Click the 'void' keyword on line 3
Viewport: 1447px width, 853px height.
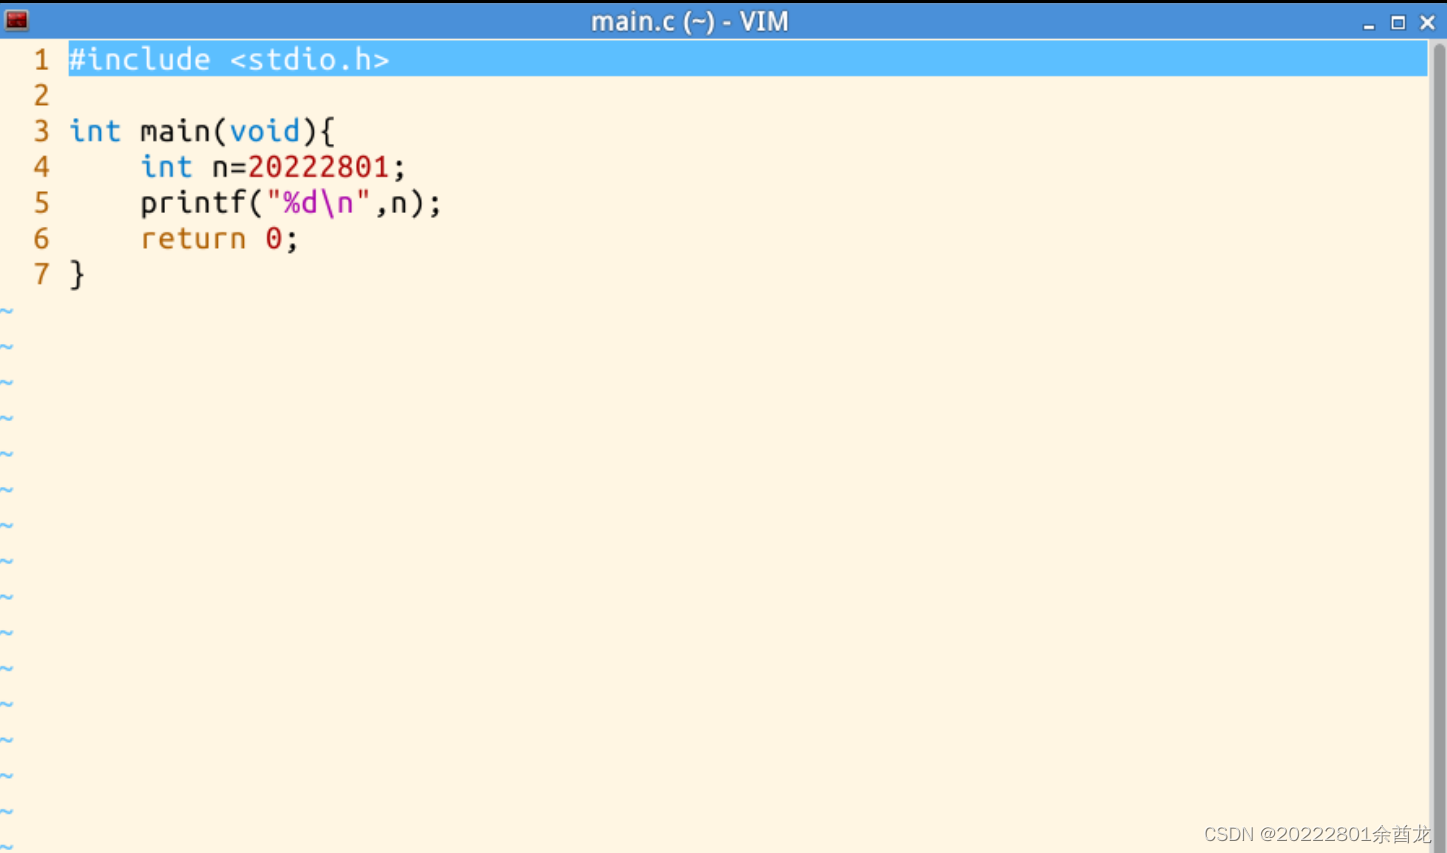[265, 131]
